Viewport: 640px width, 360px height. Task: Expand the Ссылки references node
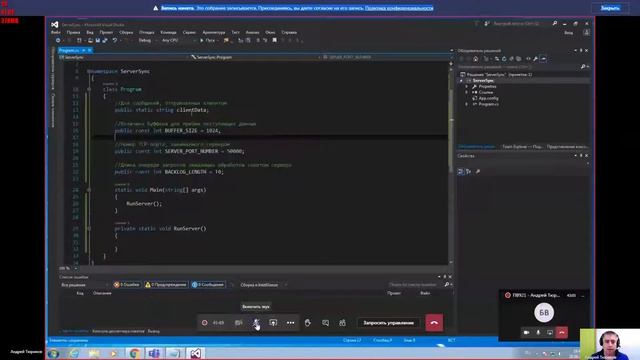click(467, 92)
